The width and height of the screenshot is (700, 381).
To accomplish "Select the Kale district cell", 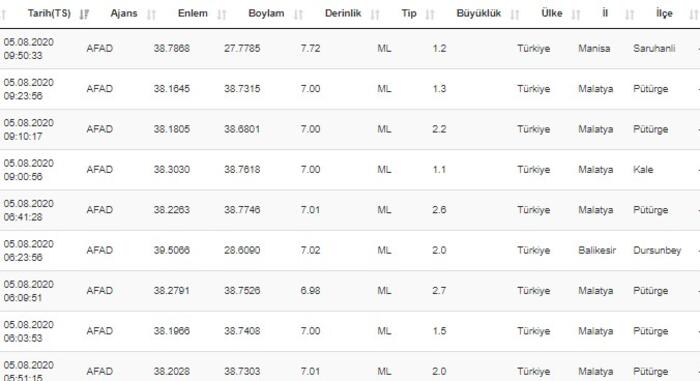I will point(643,170).
